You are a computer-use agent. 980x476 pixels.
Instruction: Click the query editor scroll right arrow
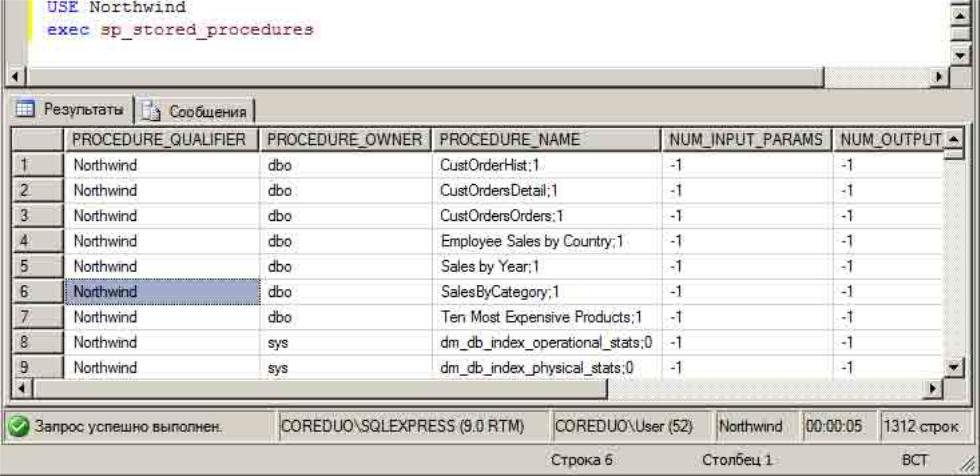(x=939, y=77)
